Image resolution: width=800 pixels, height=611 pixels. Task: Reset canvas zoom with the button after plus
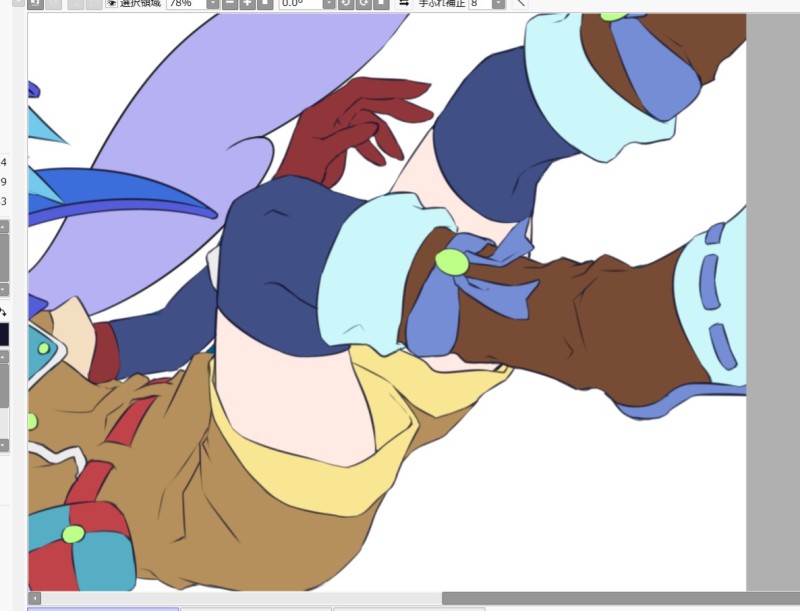click(265, 4)
